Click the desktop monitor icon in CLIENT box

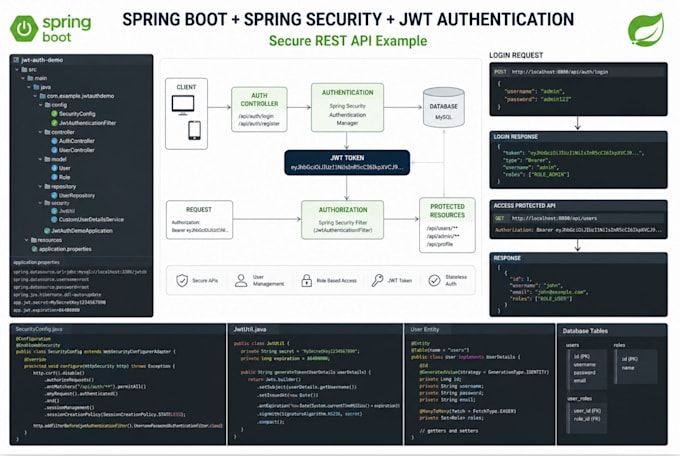(x=183, y=105)
